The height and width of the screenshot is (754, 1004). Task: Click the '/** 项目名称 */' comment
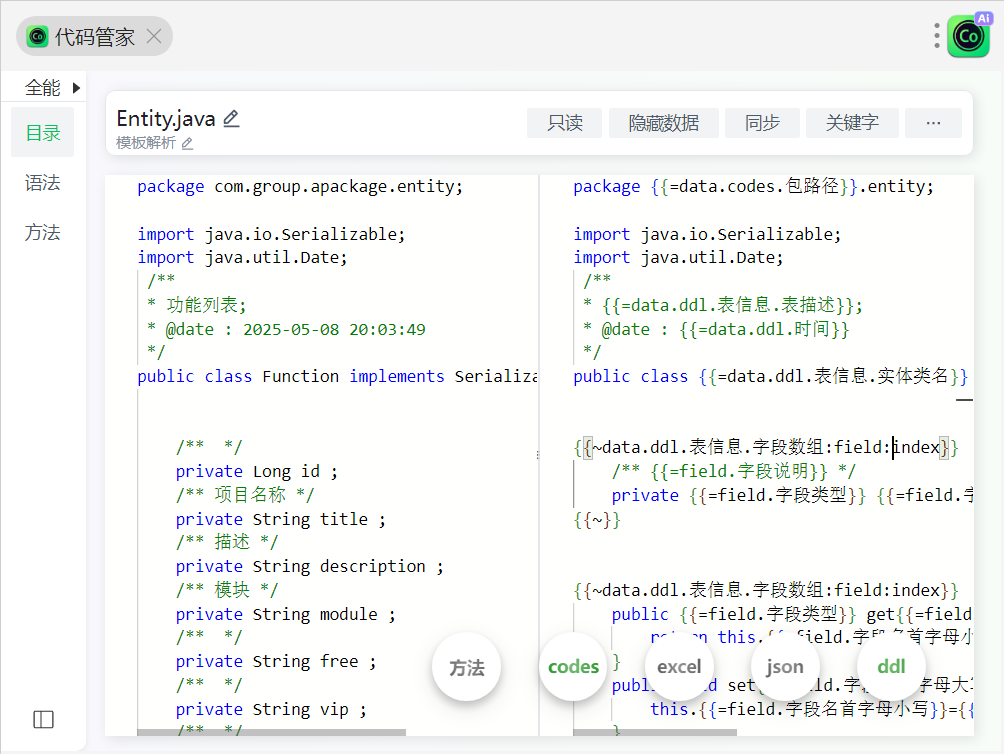coord(245,495)
